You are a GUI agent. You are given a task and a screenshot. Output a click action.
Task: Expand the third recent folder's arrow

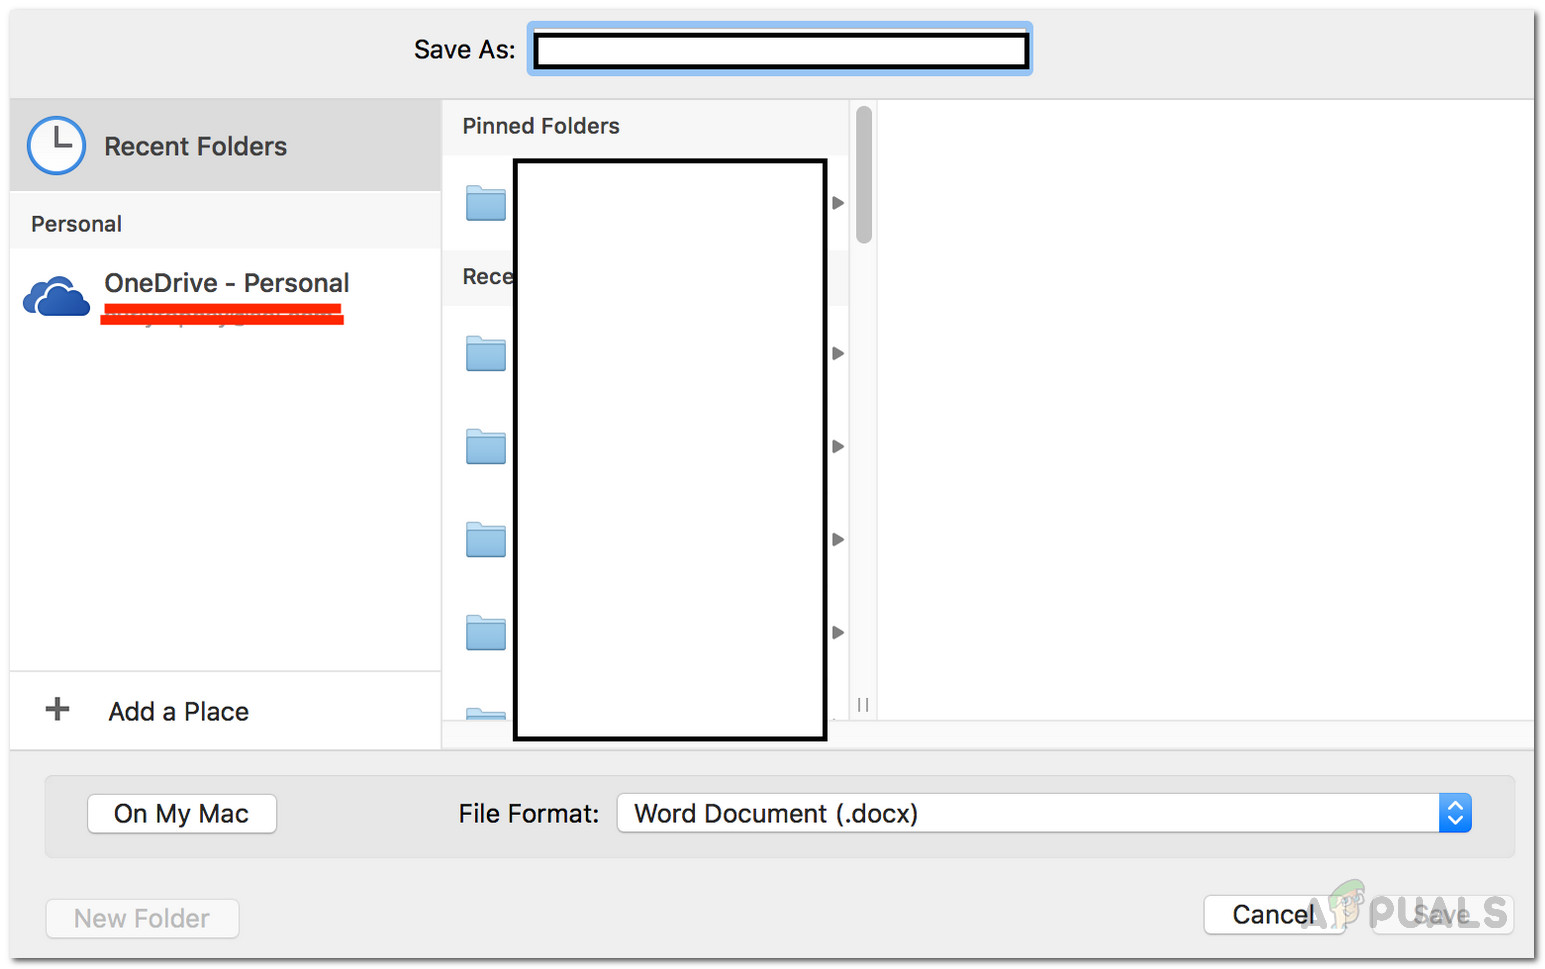(838, 539)
